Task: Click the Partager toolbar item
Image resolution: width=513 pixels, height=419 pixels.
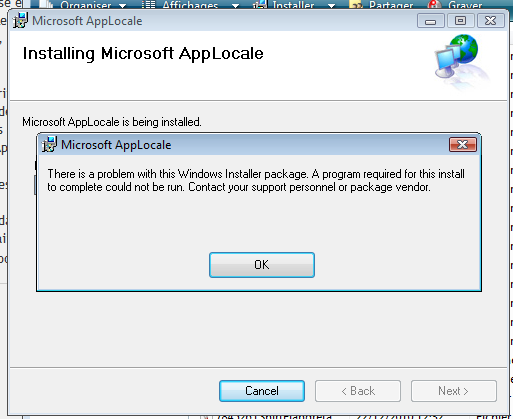Action: coord(391,5)
